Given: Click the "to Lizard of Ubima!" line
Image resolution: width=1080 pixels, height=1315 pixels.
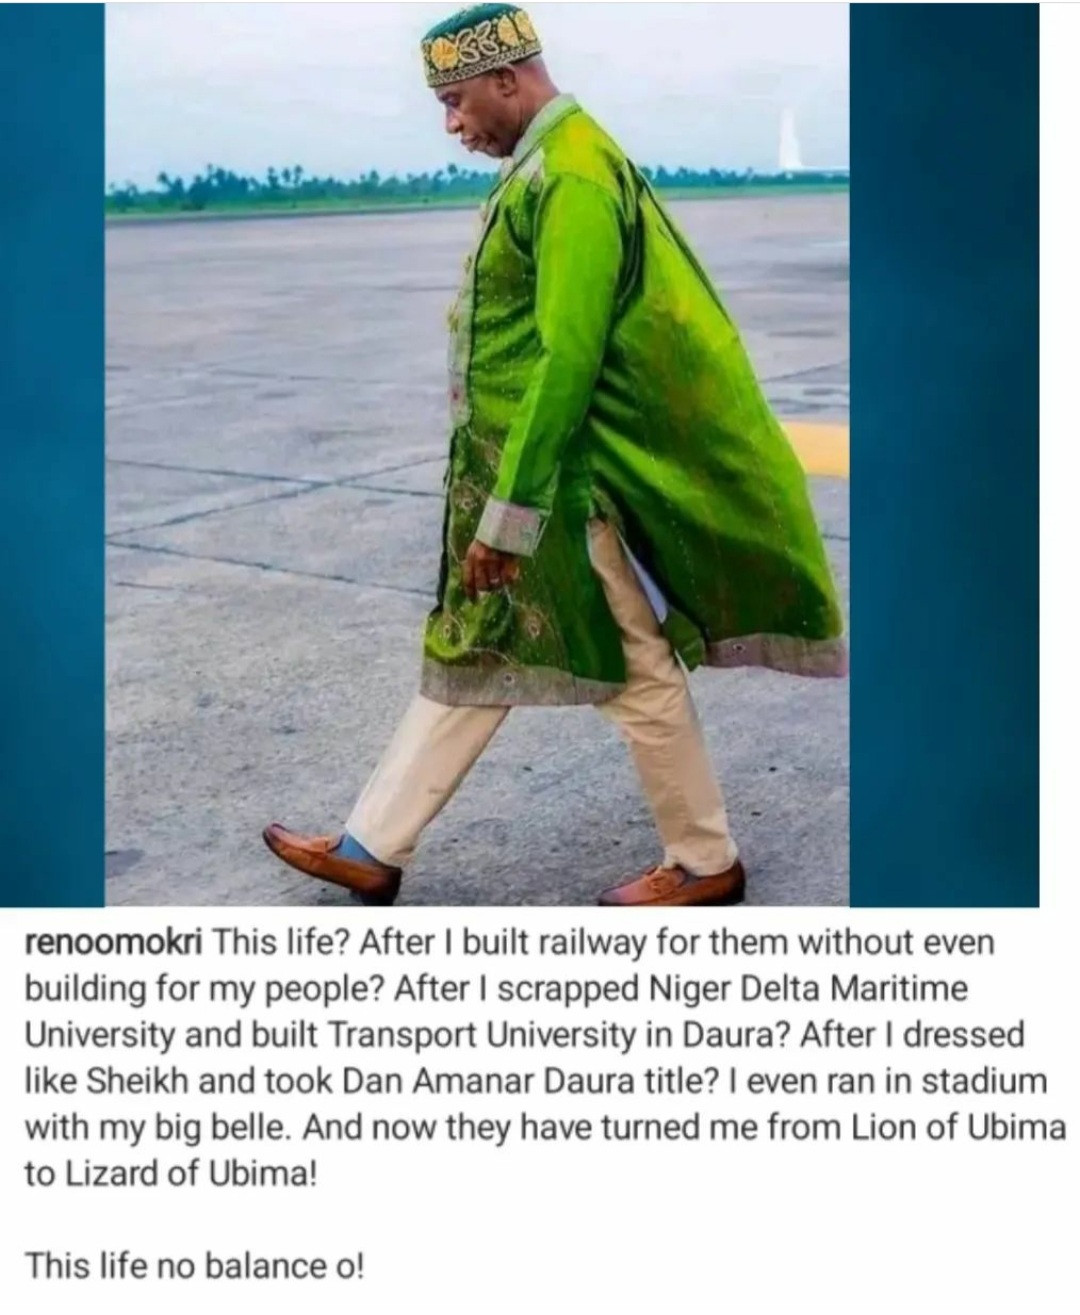Looking at the screenshot, I should point(170,1173).
